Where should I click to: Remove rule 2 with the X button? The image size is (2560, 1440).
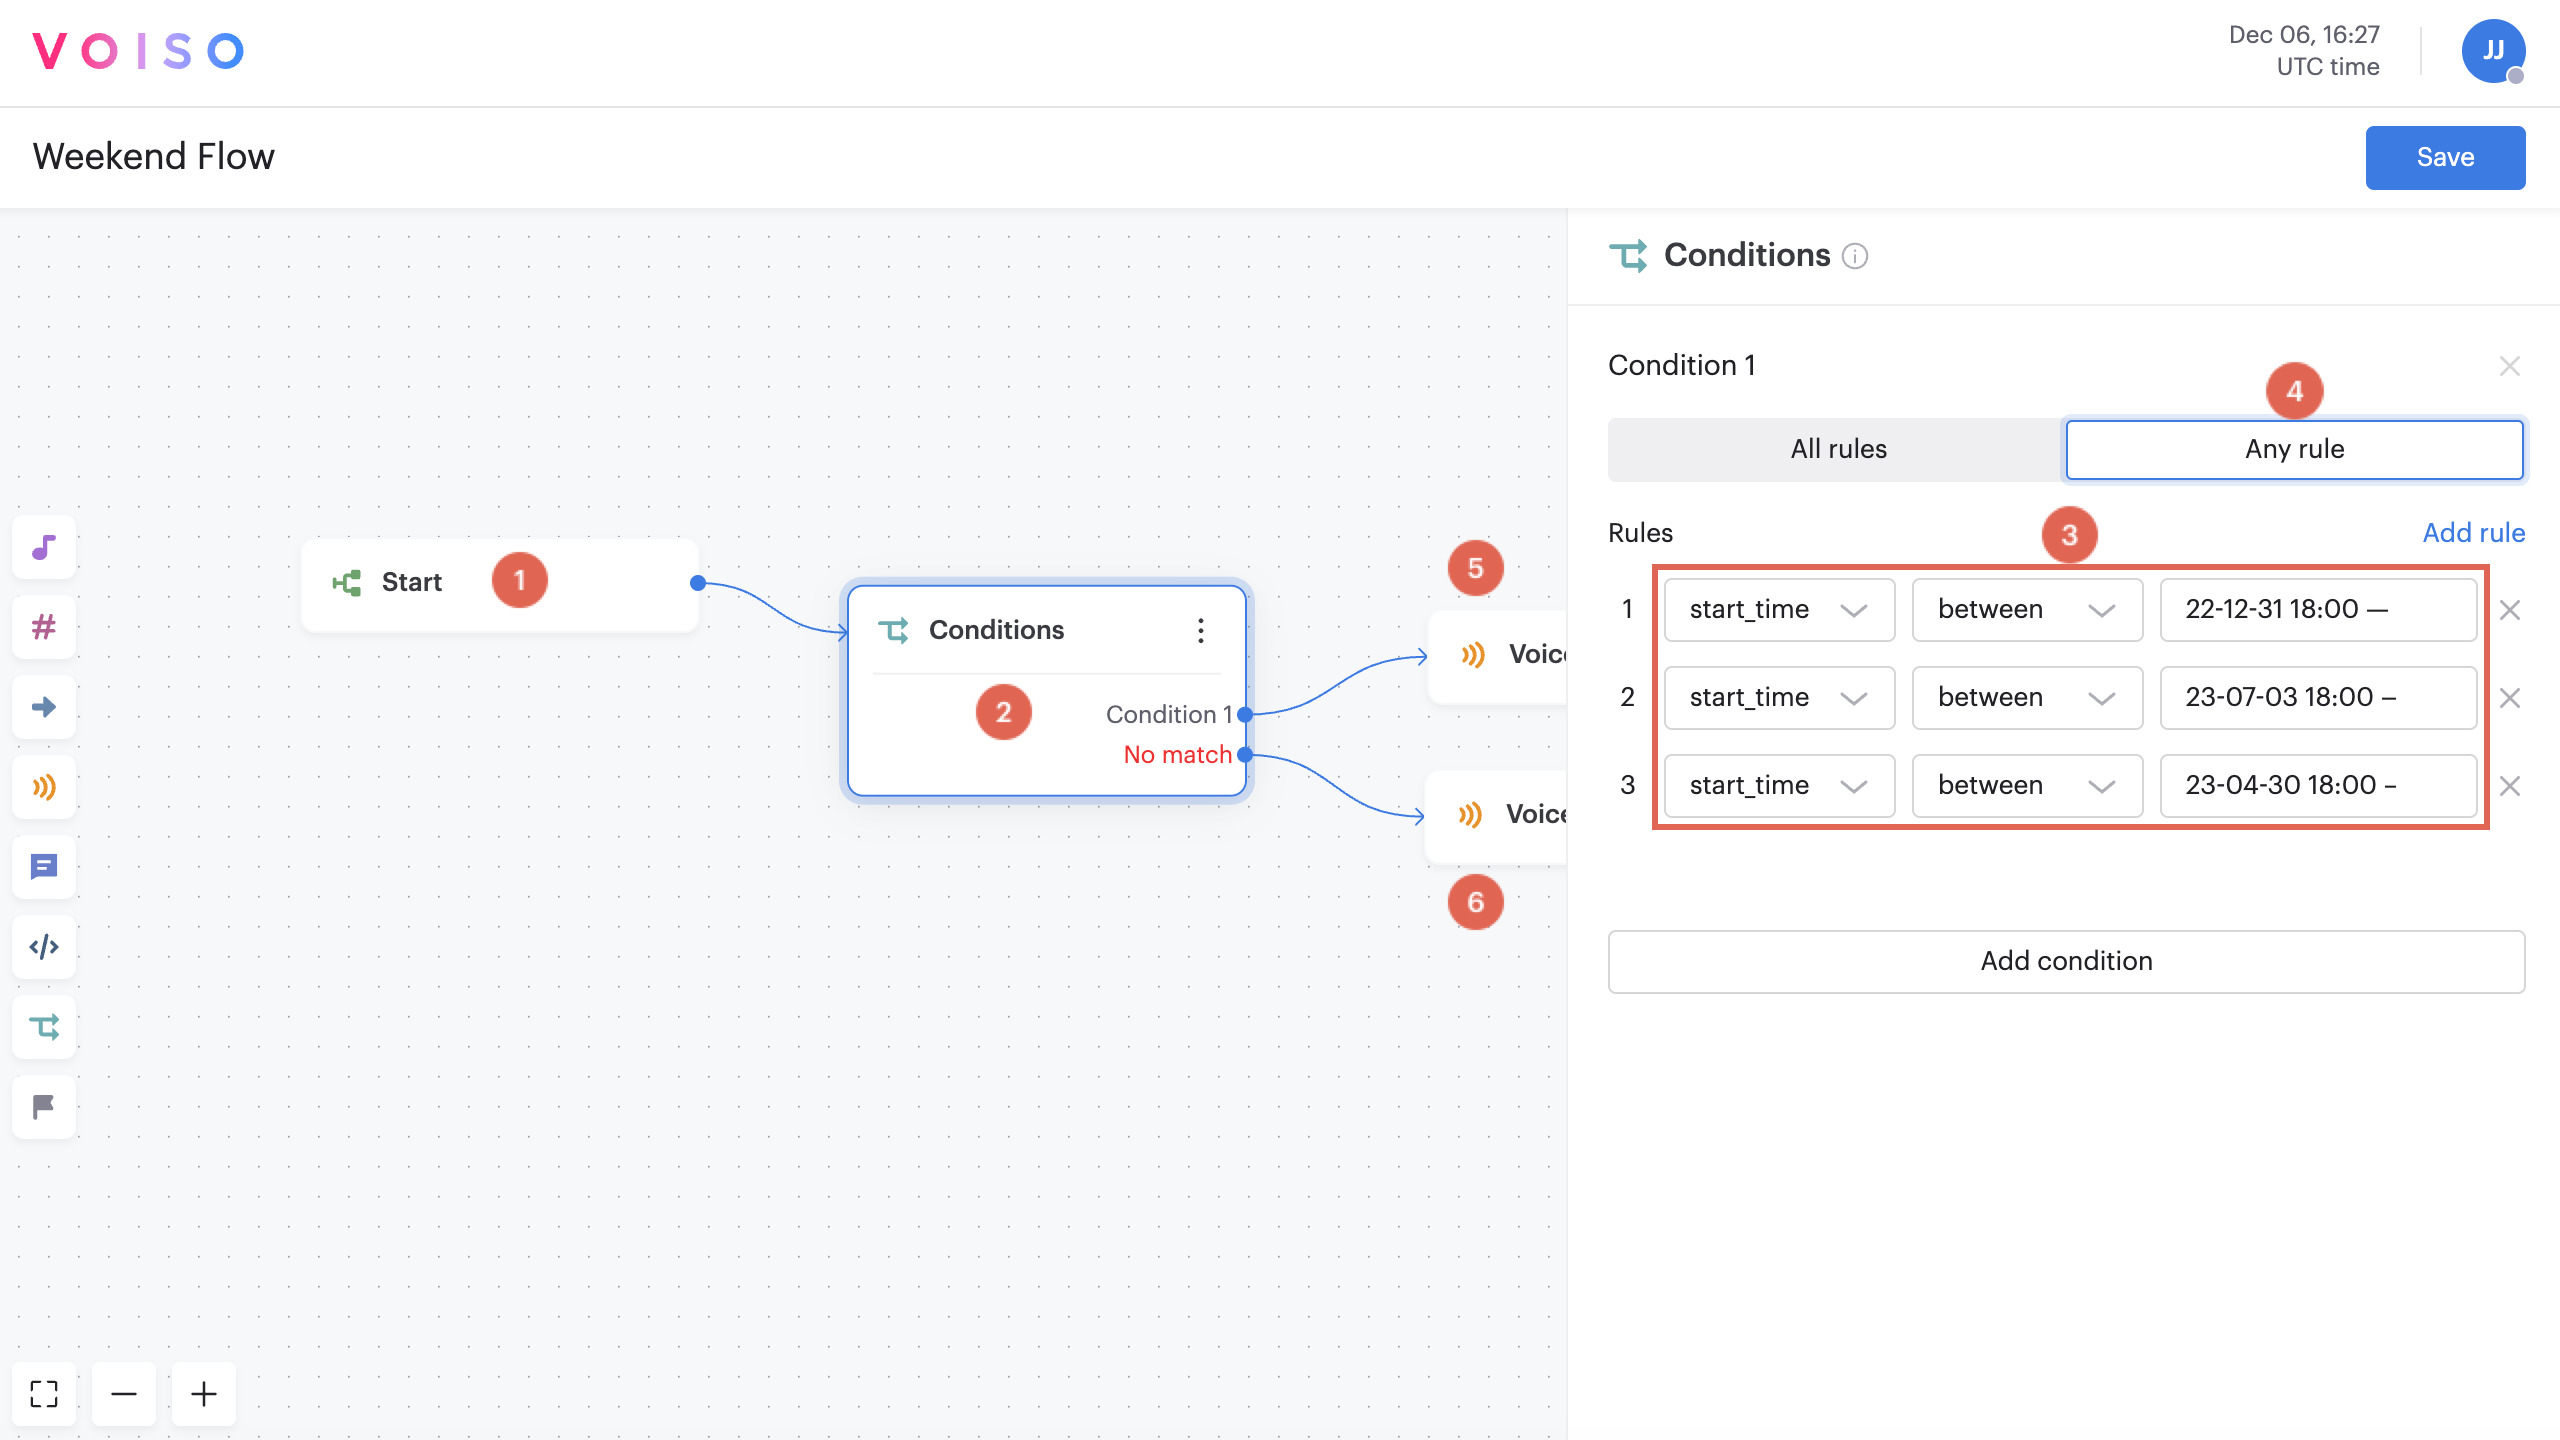point(2511,698)
